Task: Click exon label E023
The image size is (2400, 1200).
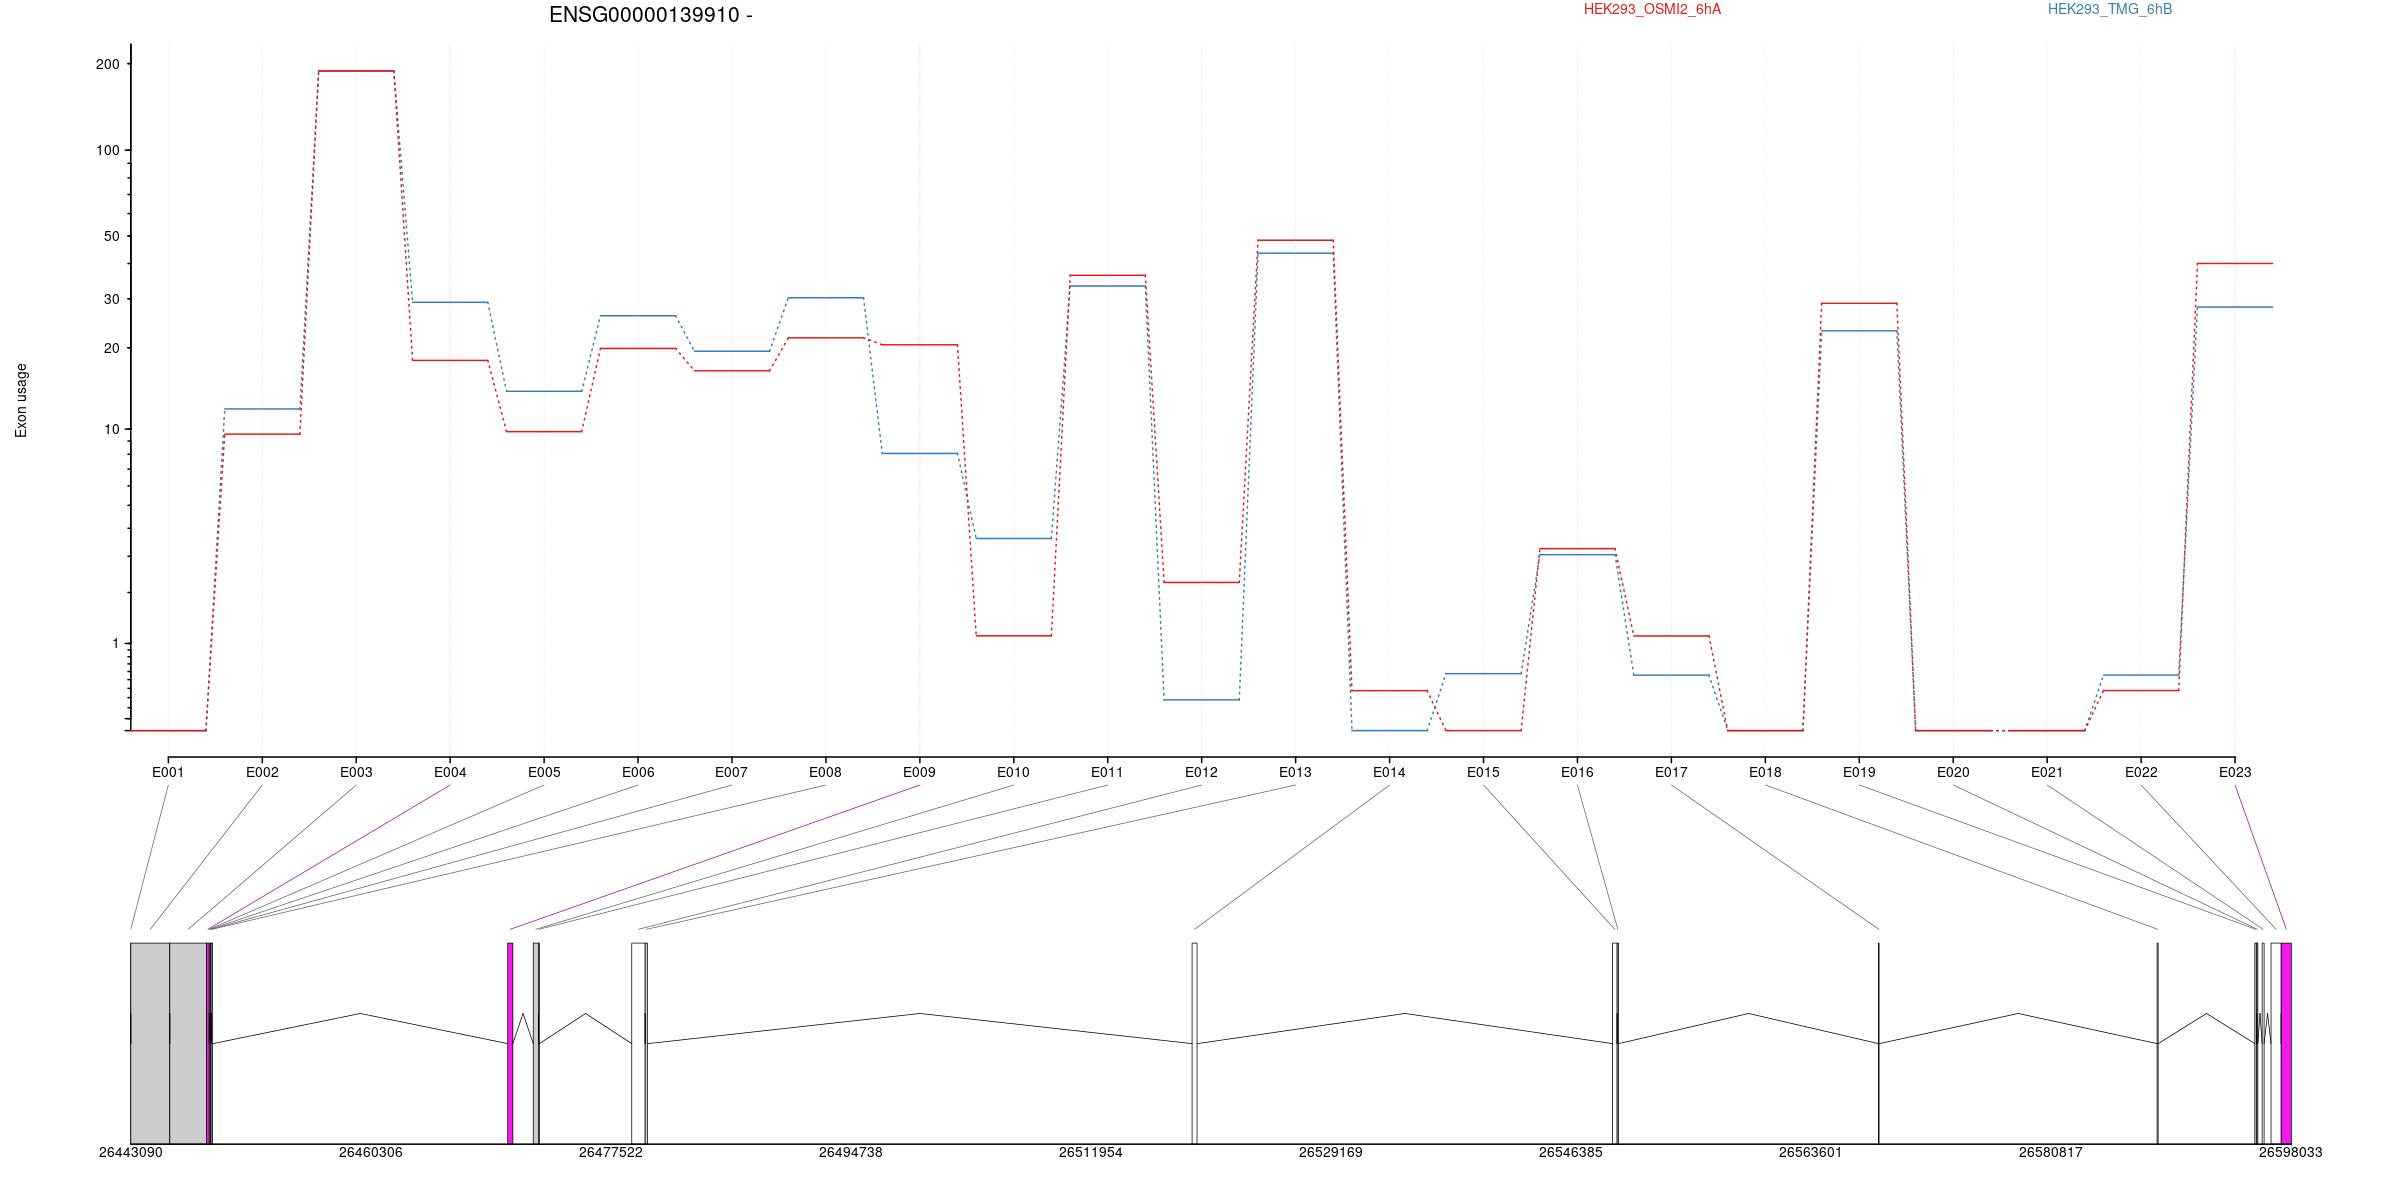Action: (2235, 772)
